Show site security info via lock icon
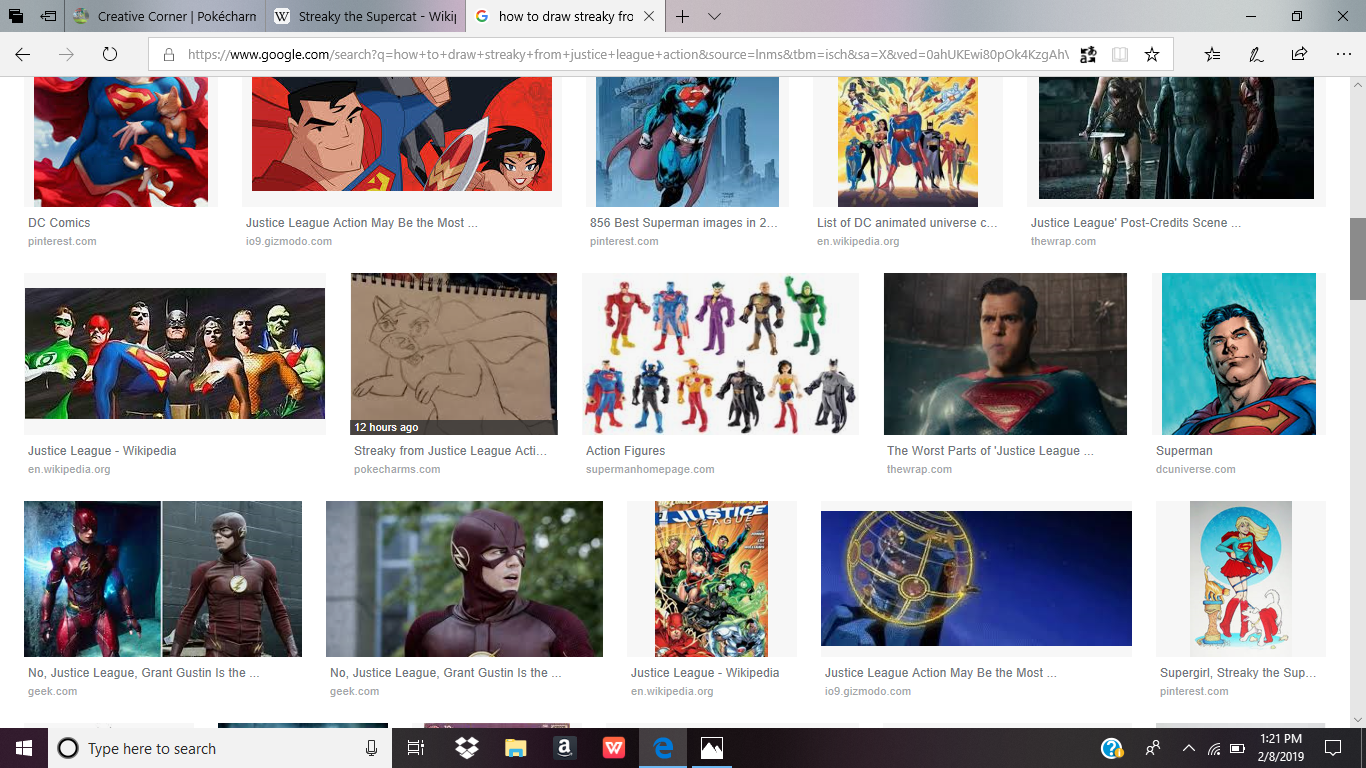This screenshot has width=1366, height=768. [x=169, y=55]
